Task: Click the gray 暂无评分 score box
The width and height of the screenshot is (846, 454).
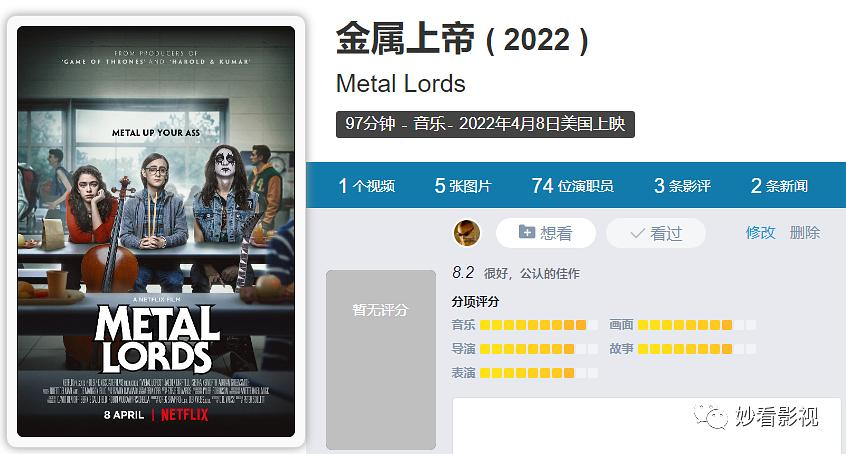Action: point(381,360)
